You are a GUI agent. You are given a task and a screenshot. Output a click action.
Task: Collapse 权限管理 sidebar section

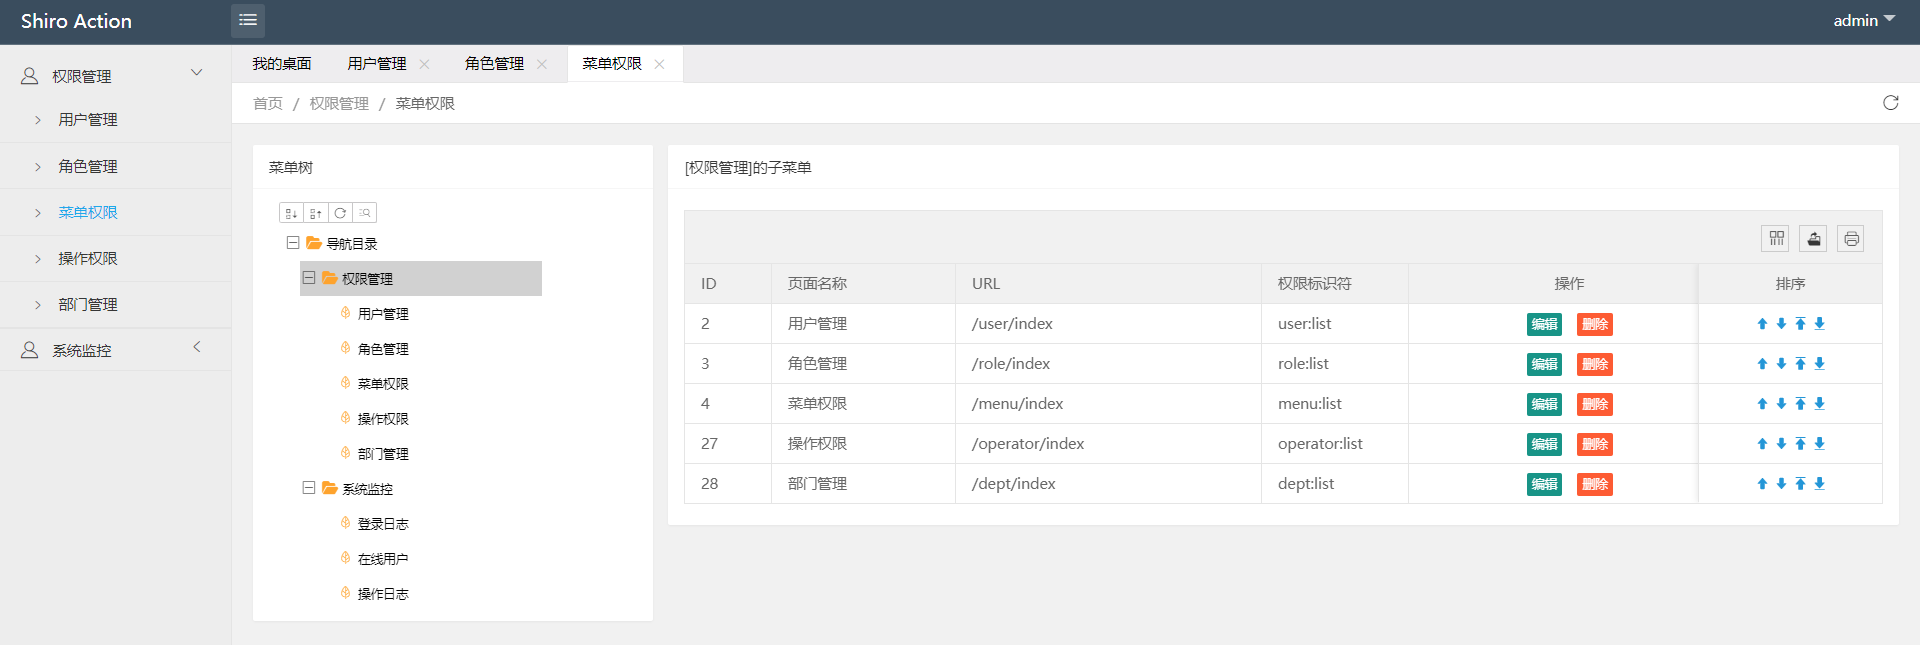[x=197, y=73]
